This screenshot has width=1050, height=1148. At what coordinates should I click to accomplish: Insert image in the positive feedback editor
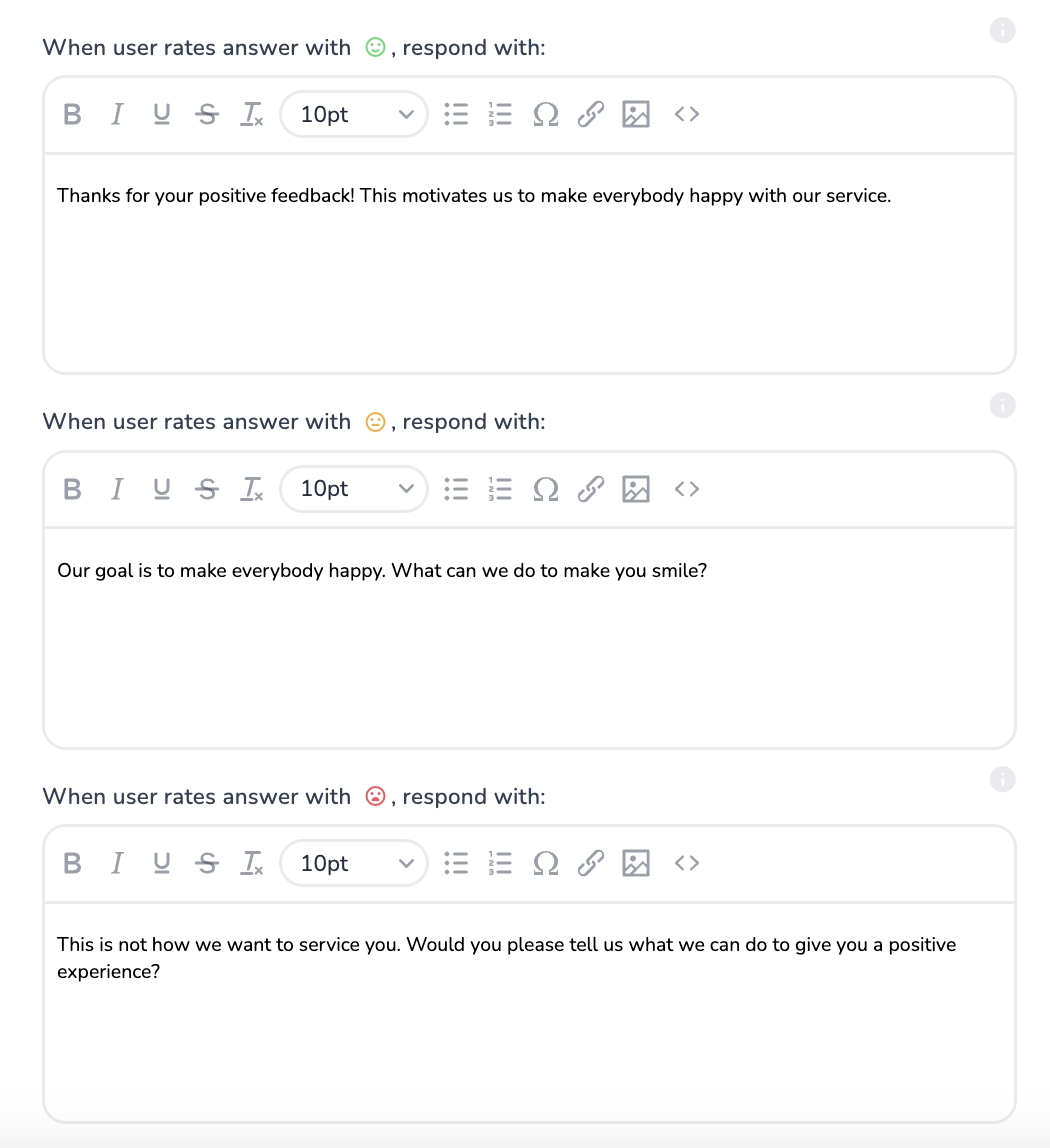pos(636,115)
